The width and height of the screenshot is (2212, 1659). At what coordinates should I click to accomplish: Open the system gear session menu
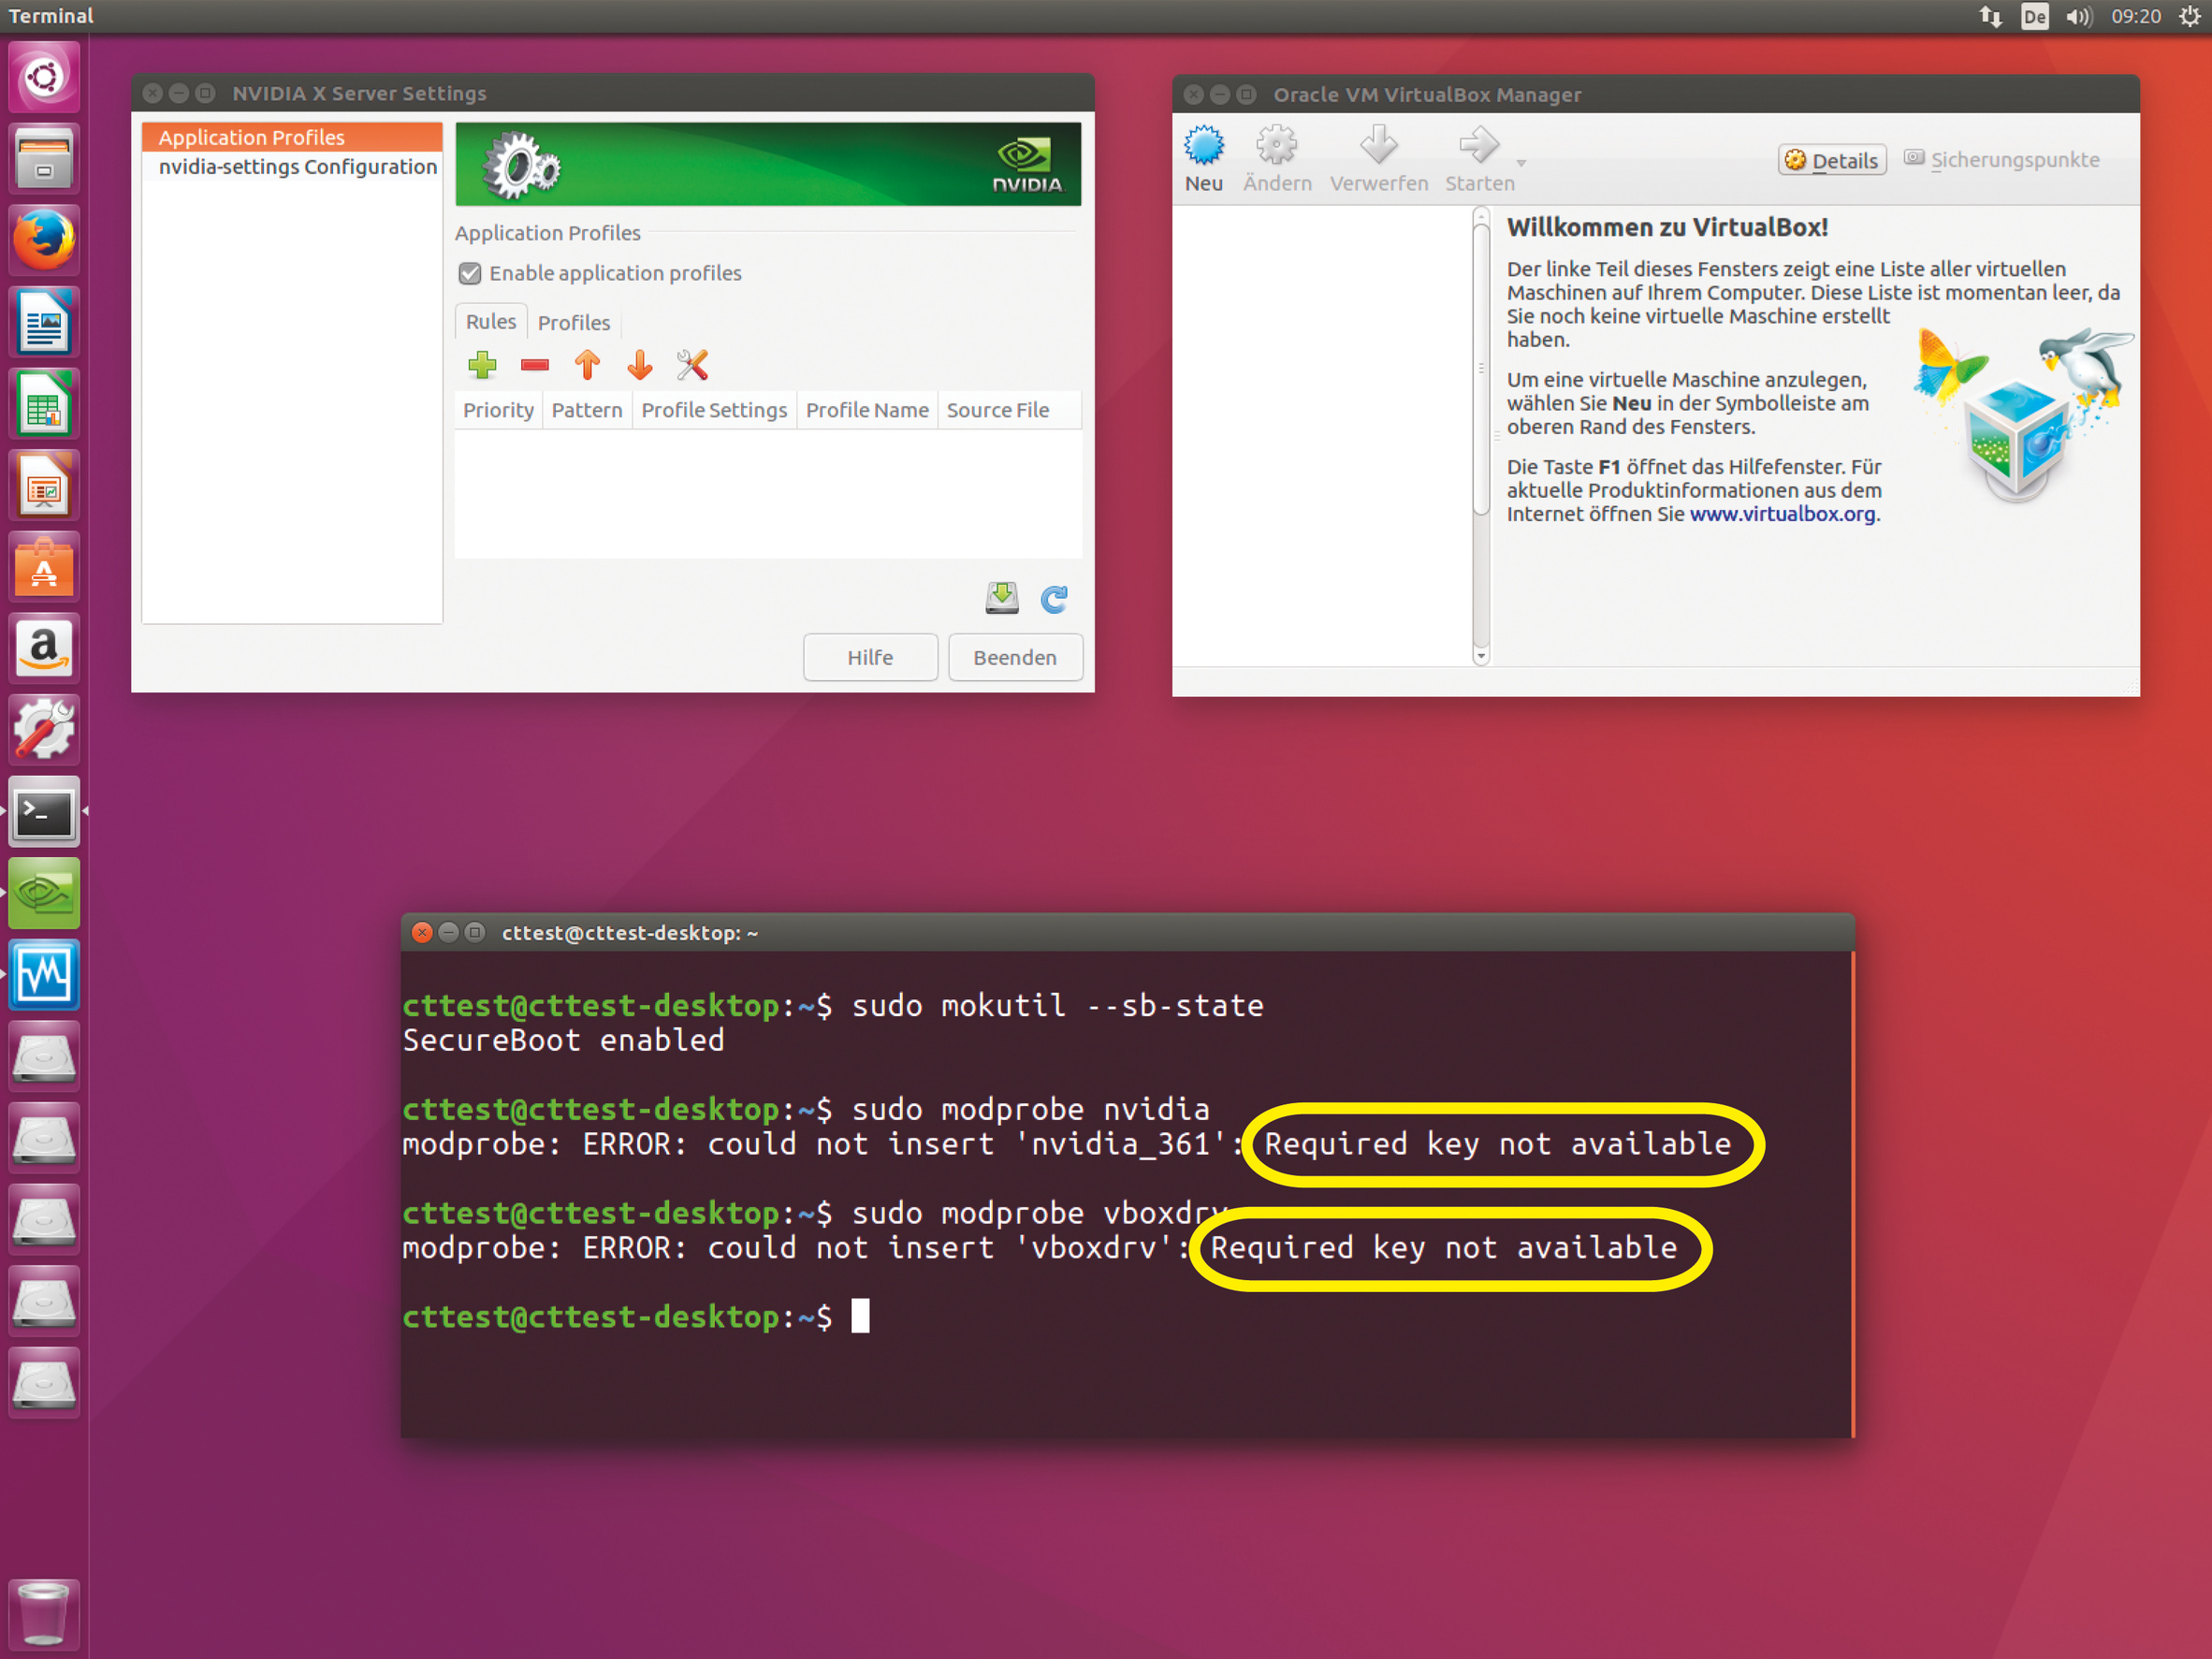click(x=2188, y=16)
